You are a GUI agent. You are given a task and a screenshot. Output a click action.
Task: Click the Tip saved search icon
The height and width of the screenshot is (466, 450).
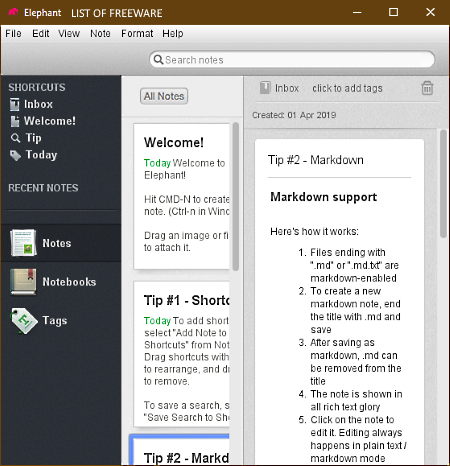(15, 138)
